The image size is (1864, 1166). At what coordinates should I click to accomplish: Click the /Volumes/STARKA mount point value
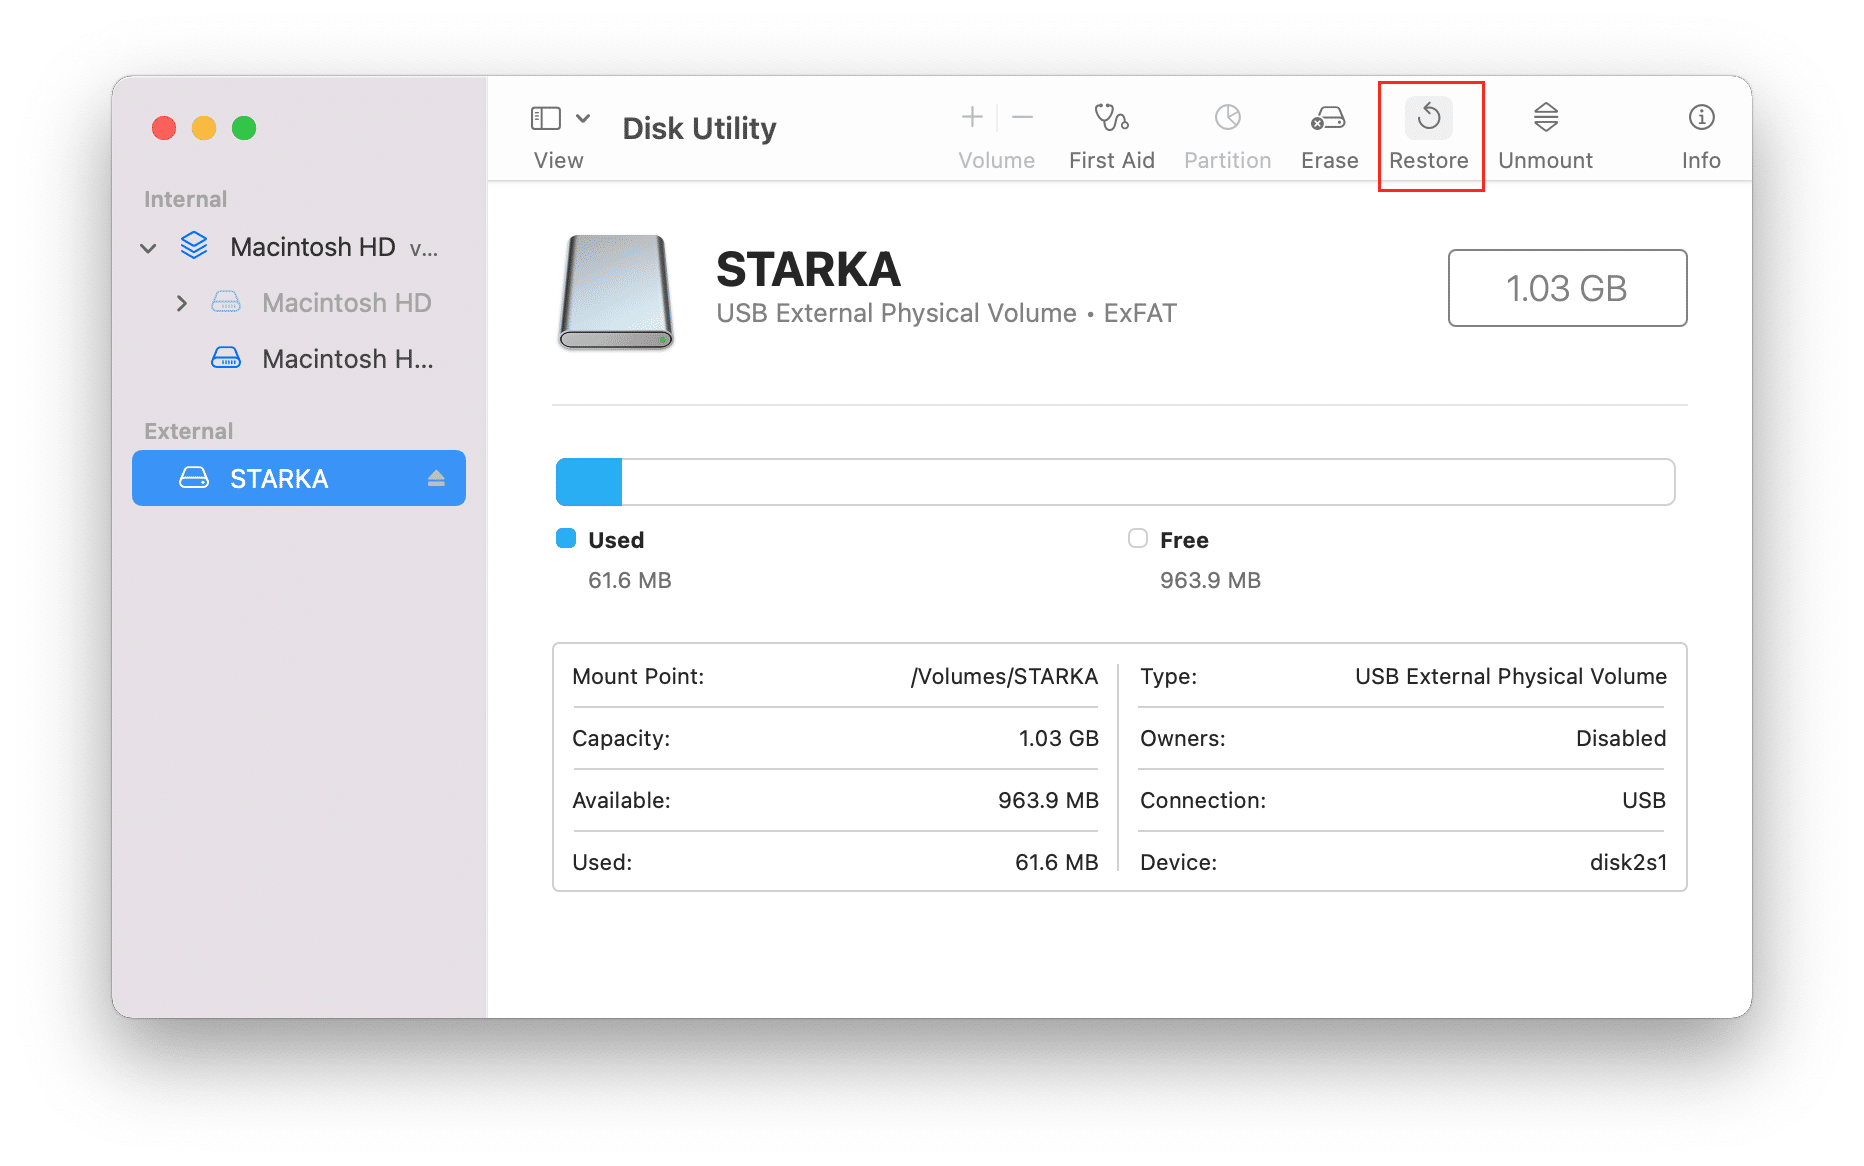click(x=1004, y=677)
